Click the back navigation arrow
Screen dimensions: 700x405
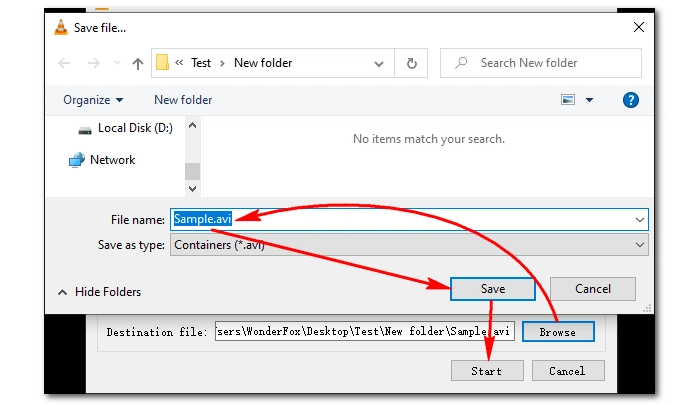click(65, 63)
